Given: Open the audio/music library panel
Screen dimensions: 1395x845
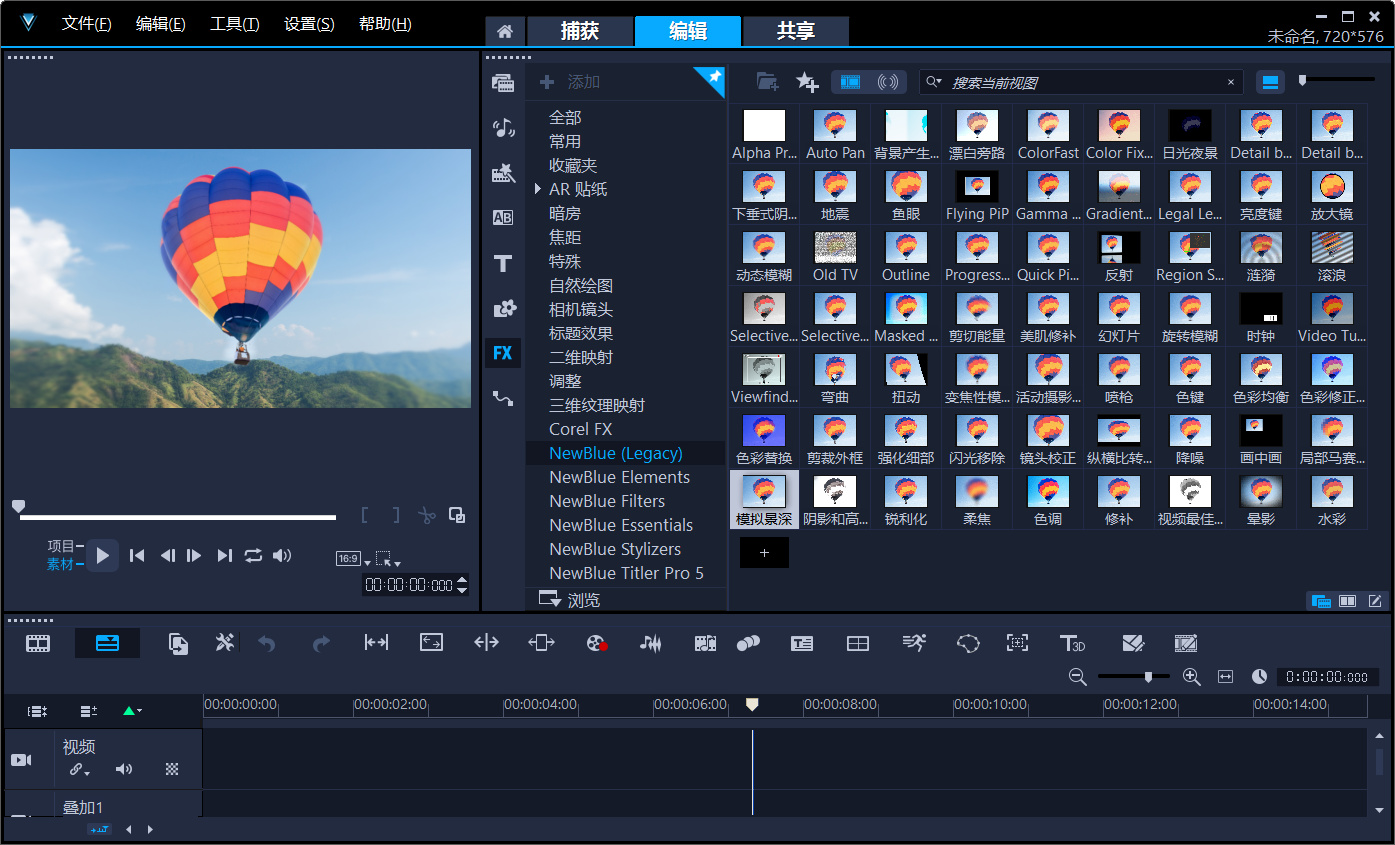Looking at the screenshot, I should [503, 128].
